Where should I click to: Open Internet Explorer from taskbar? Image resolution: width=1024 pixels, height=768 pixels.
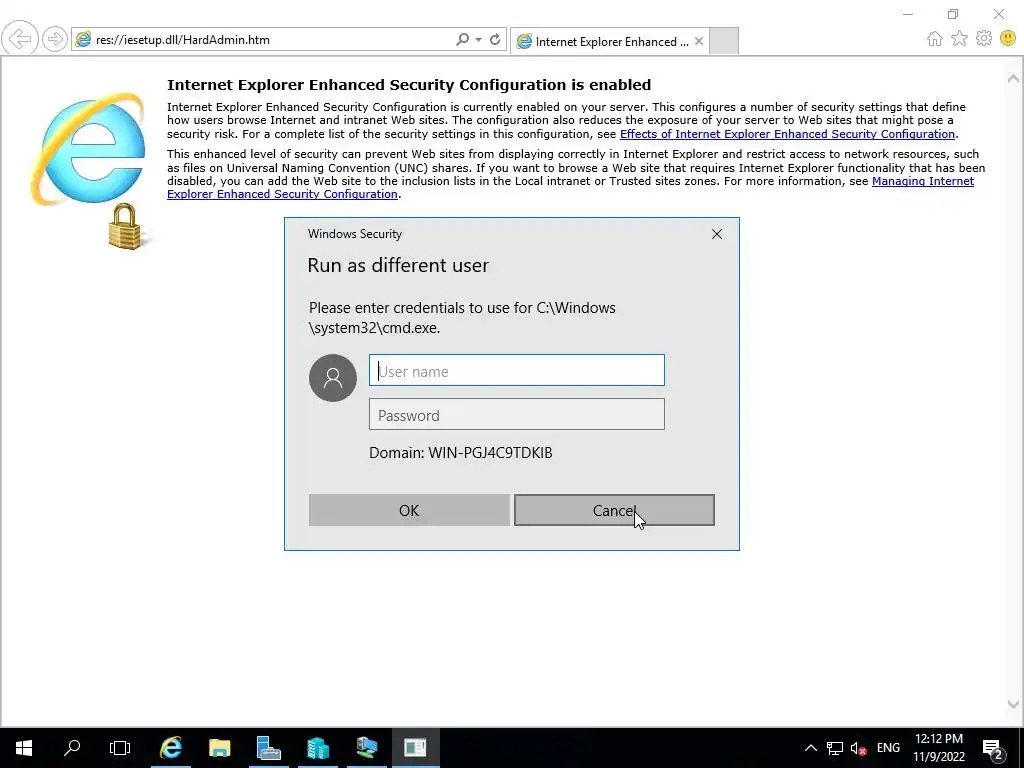(x=171, y=748)
